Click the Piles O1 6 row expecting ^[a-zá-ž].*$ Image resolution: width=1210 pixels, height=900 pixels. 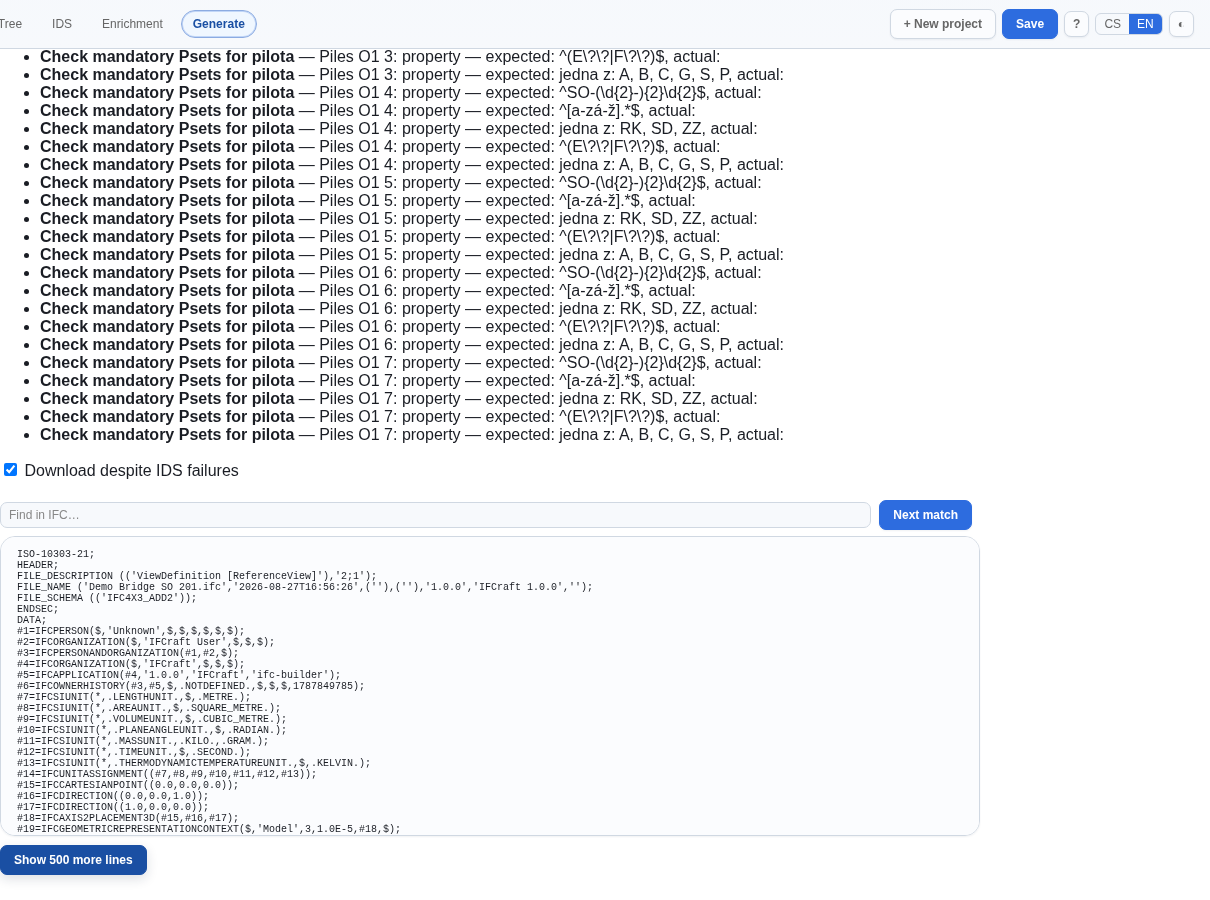[368, 291]
